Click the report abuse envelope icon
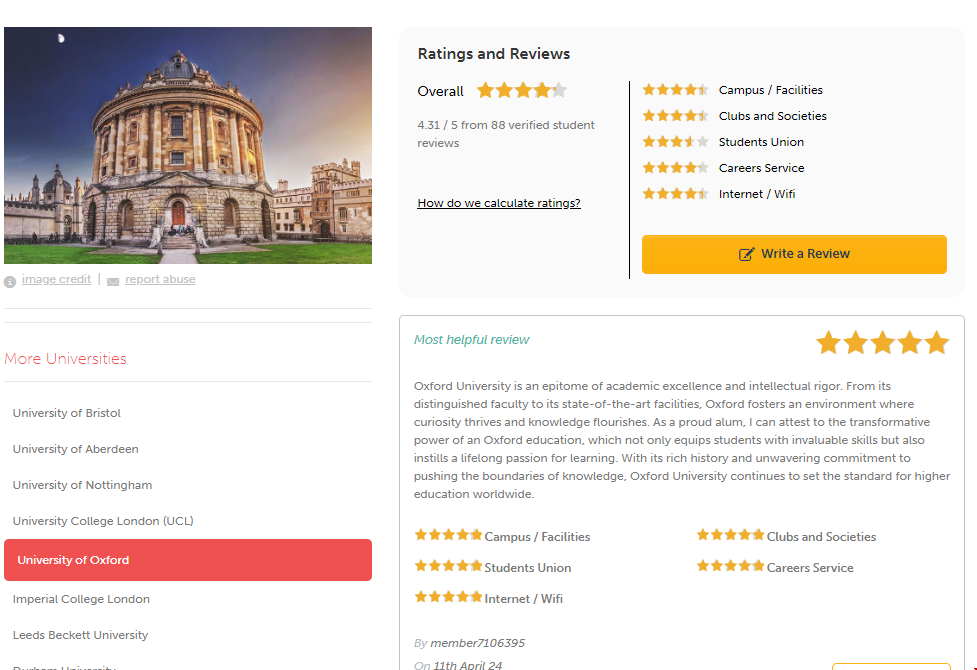The width and height of the screenshot is (977, 670). pyautogui.click(x=113, y=281)
